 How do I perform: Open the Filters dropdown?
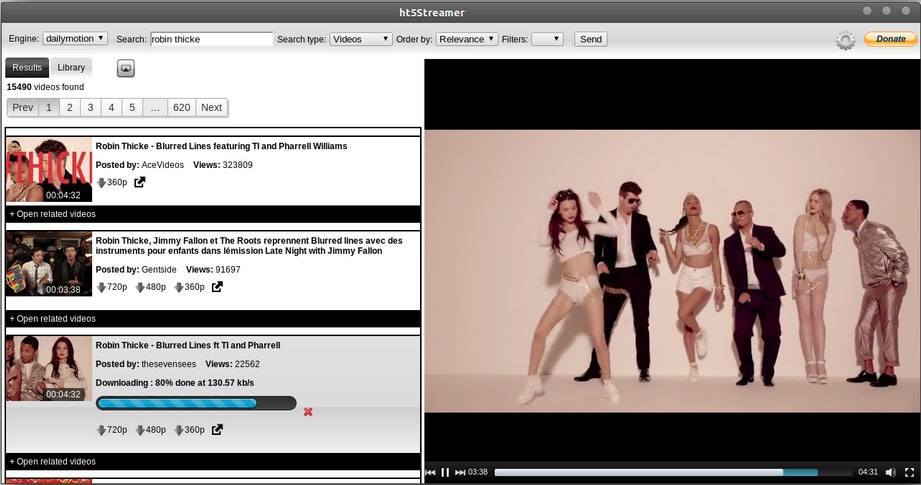tap(547, 39)
